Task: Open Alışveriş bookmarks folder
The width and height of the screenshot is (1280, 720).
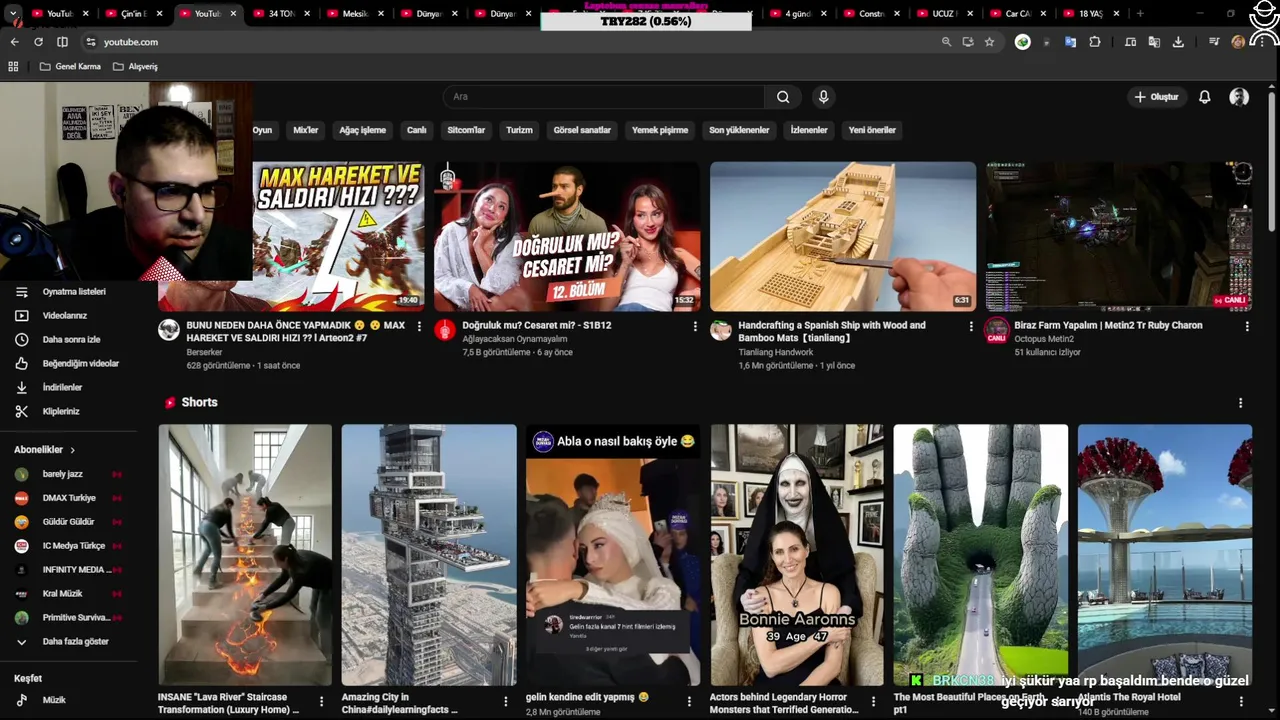Action: point(136,66)
